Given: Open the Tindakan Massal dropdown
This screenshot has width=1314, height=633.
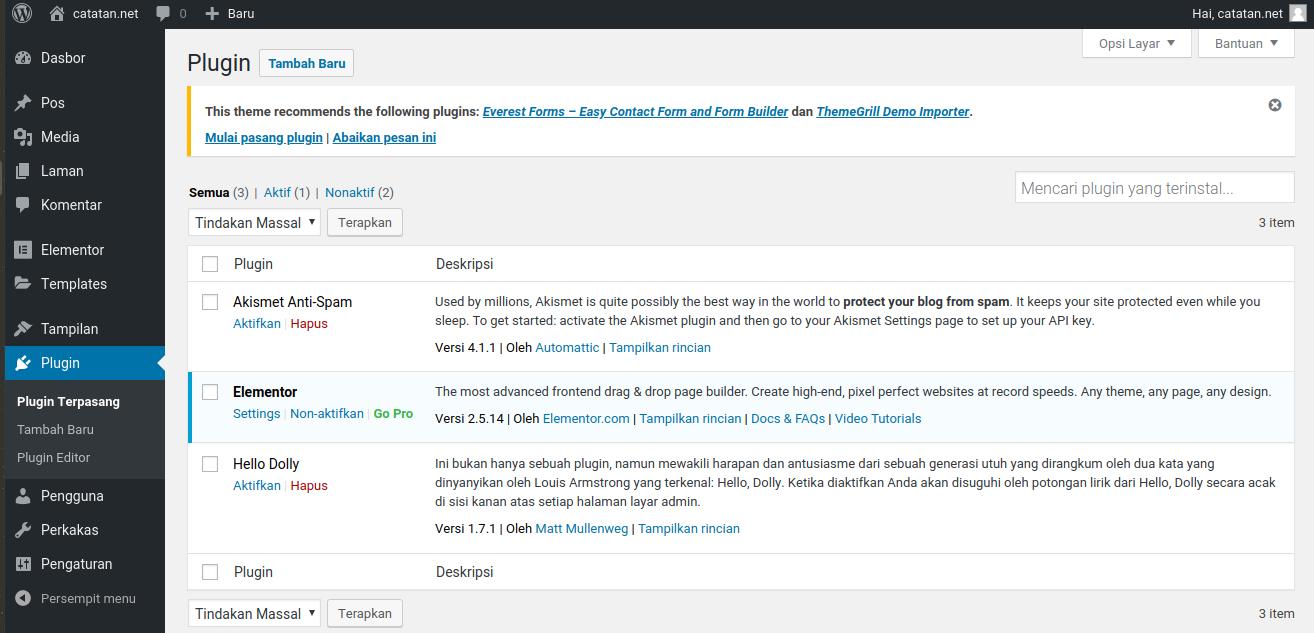Looking at the screenshot, I should coord(254,222).
